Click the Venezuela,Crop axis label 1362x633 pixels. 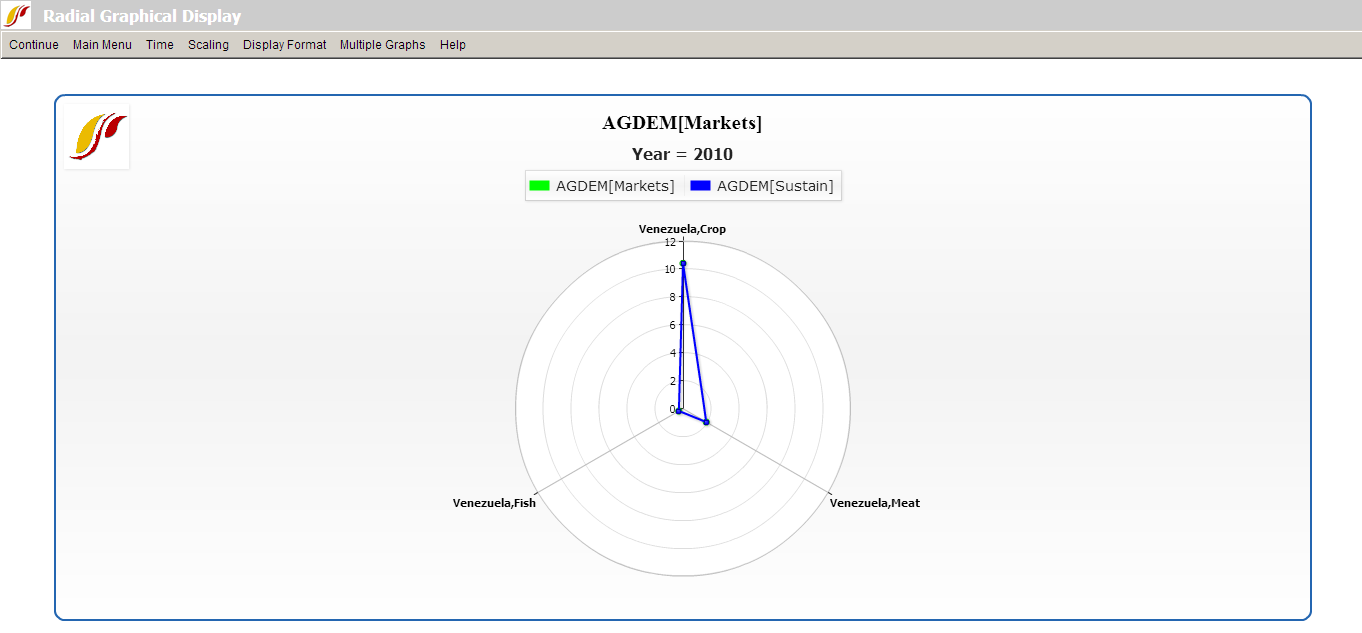click(x=682, y=229)
